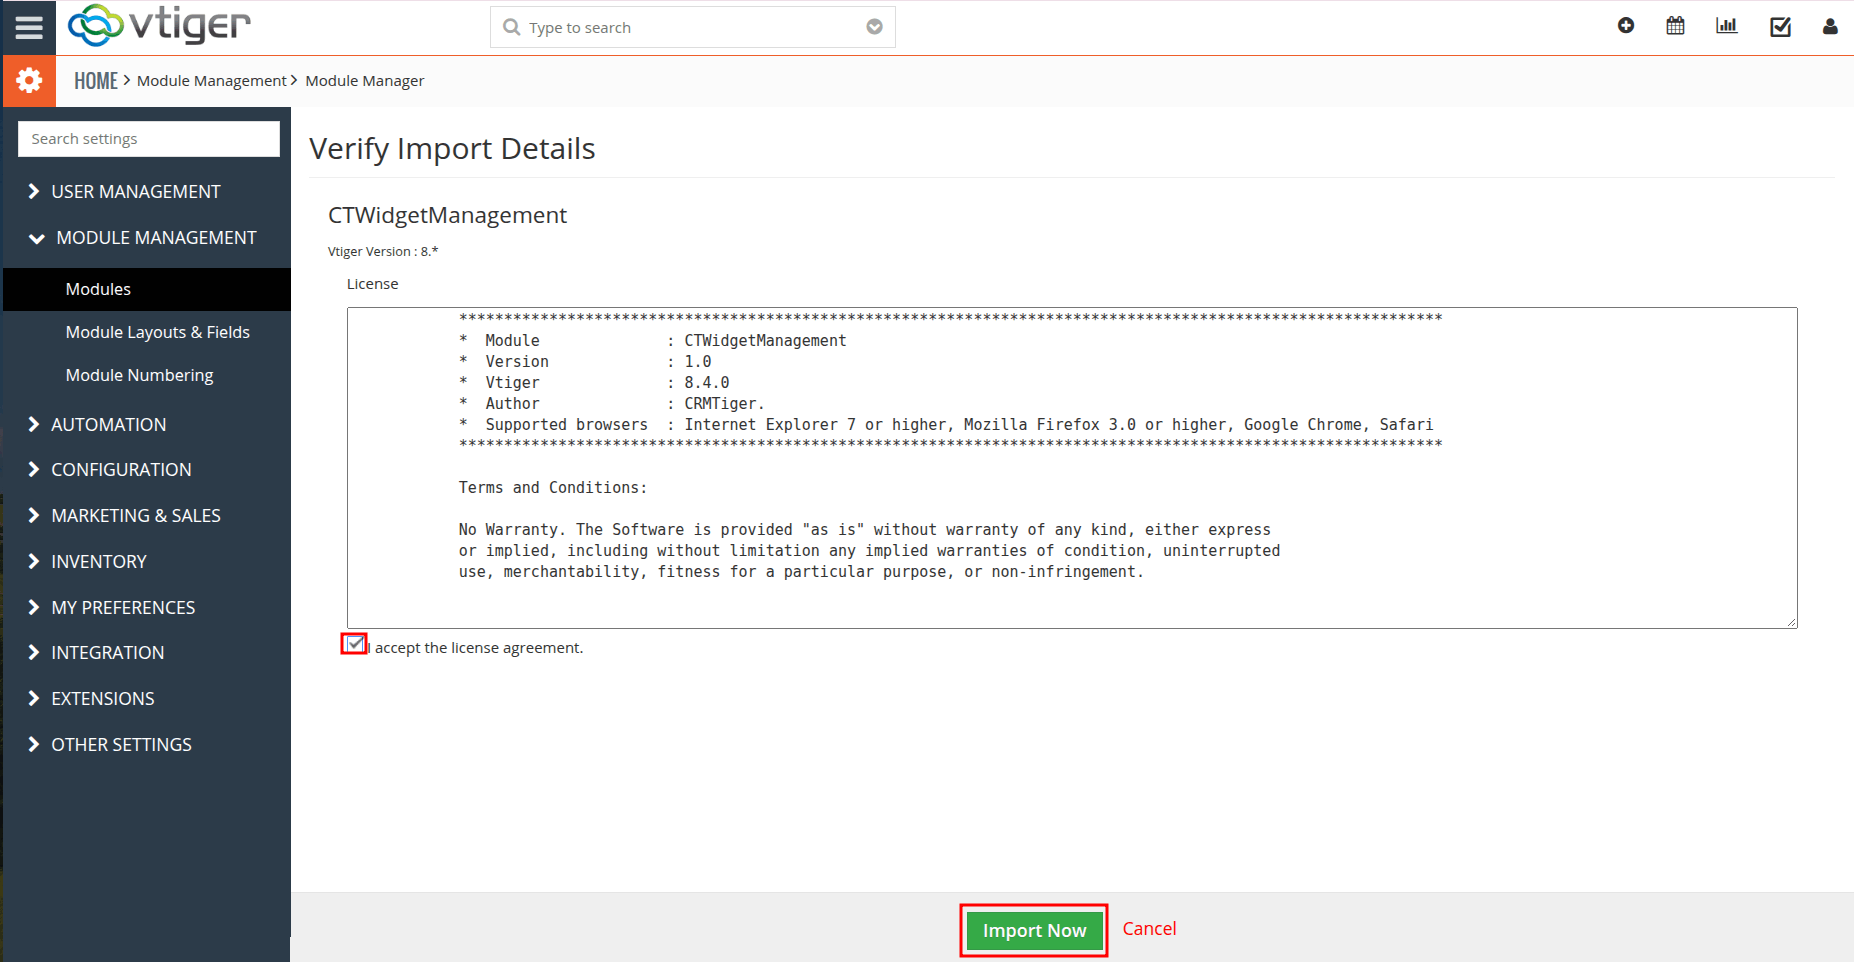This screenshot has width=1854, height=962.
Task: Go to HOME breadcrumb
Action: [96, 81]
